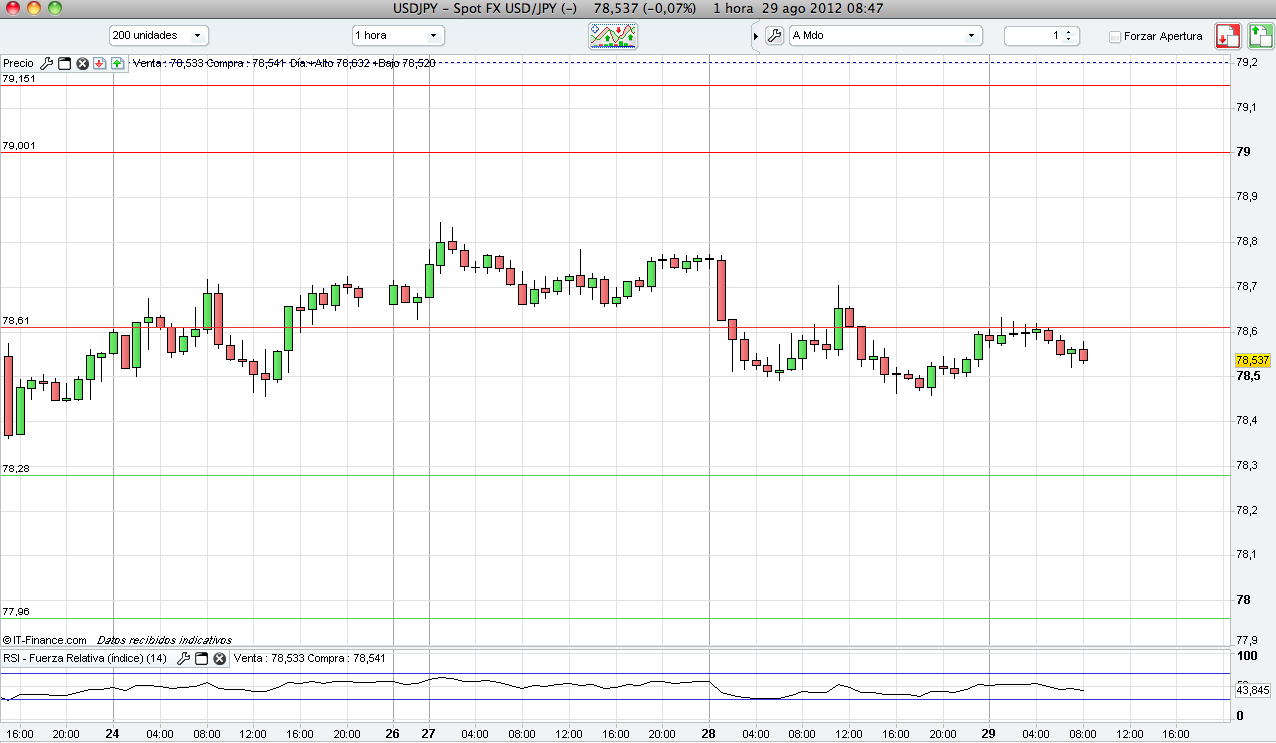
Task: Click green up-arrow buy icon in Precio panel
Action: (117, 63)
